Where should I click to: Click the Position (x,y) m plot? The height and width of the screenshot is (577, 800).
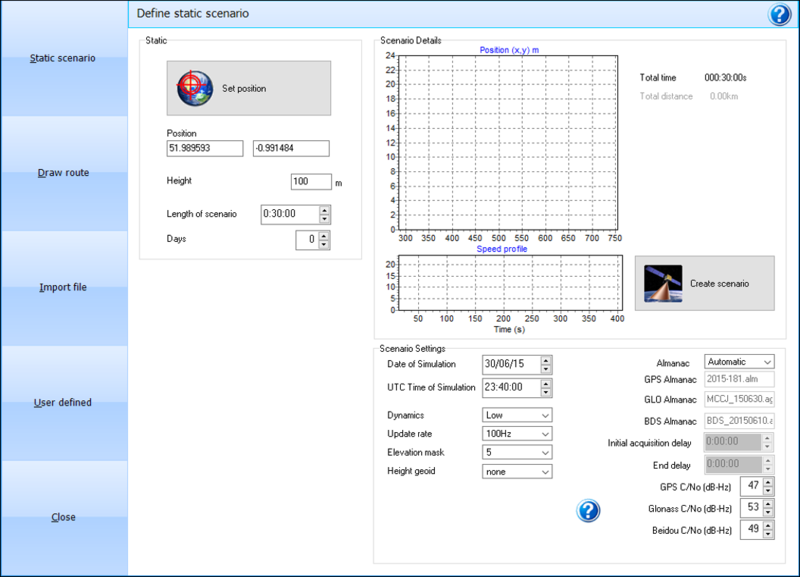[508, 143]
